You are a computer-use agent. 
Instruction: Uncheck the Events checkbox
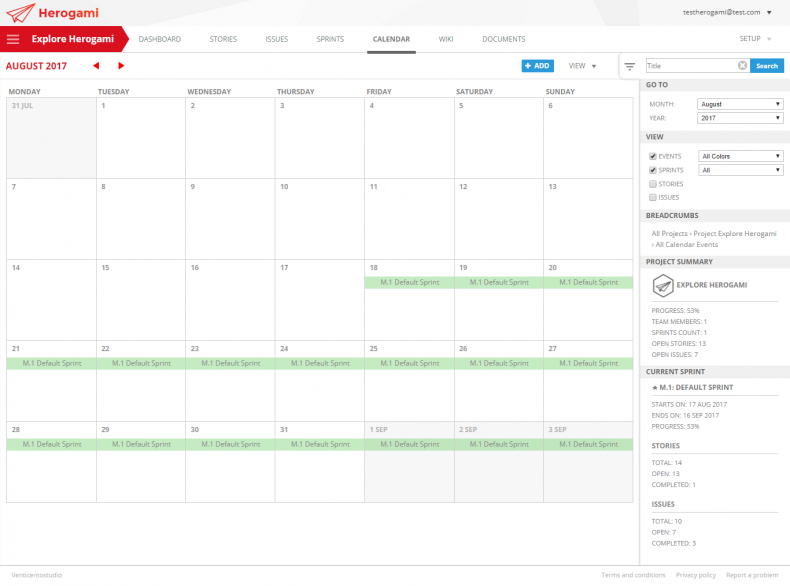pos(653,157)
